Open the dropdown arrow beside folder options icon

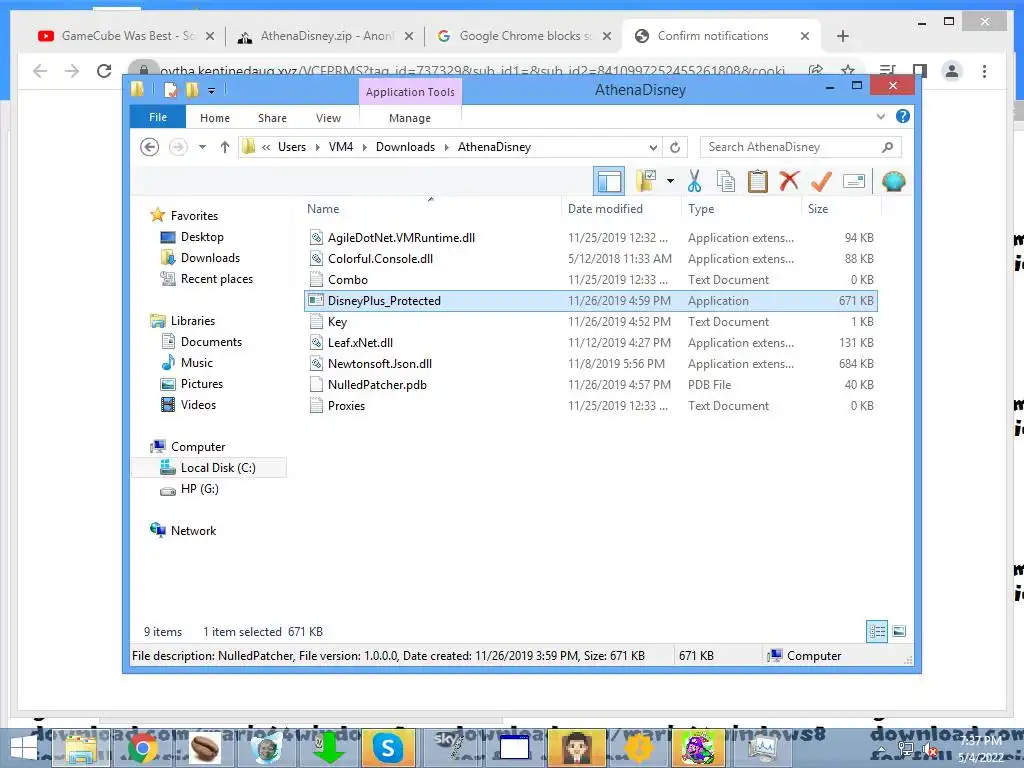coord(670,181)
